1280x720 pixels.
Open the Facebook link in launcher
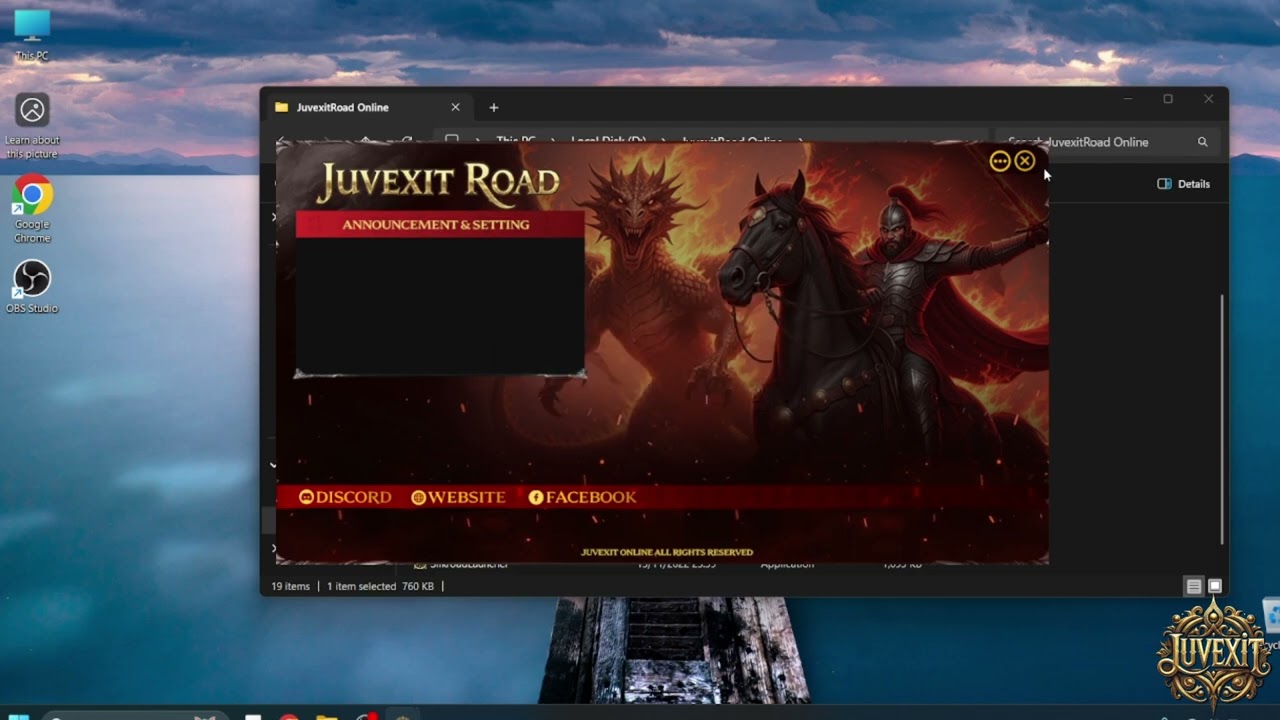click(582, 497)
